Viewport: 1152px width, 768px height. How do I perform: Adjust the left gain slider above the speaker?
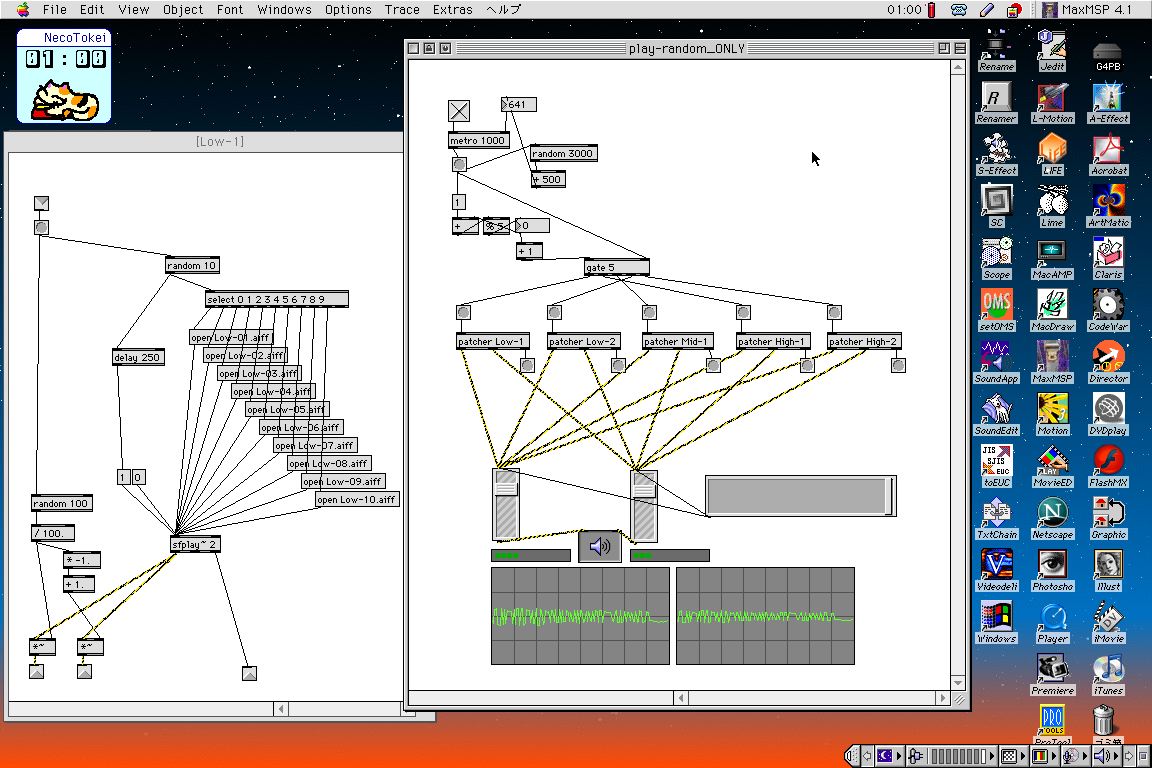click(x=505, y=504)
